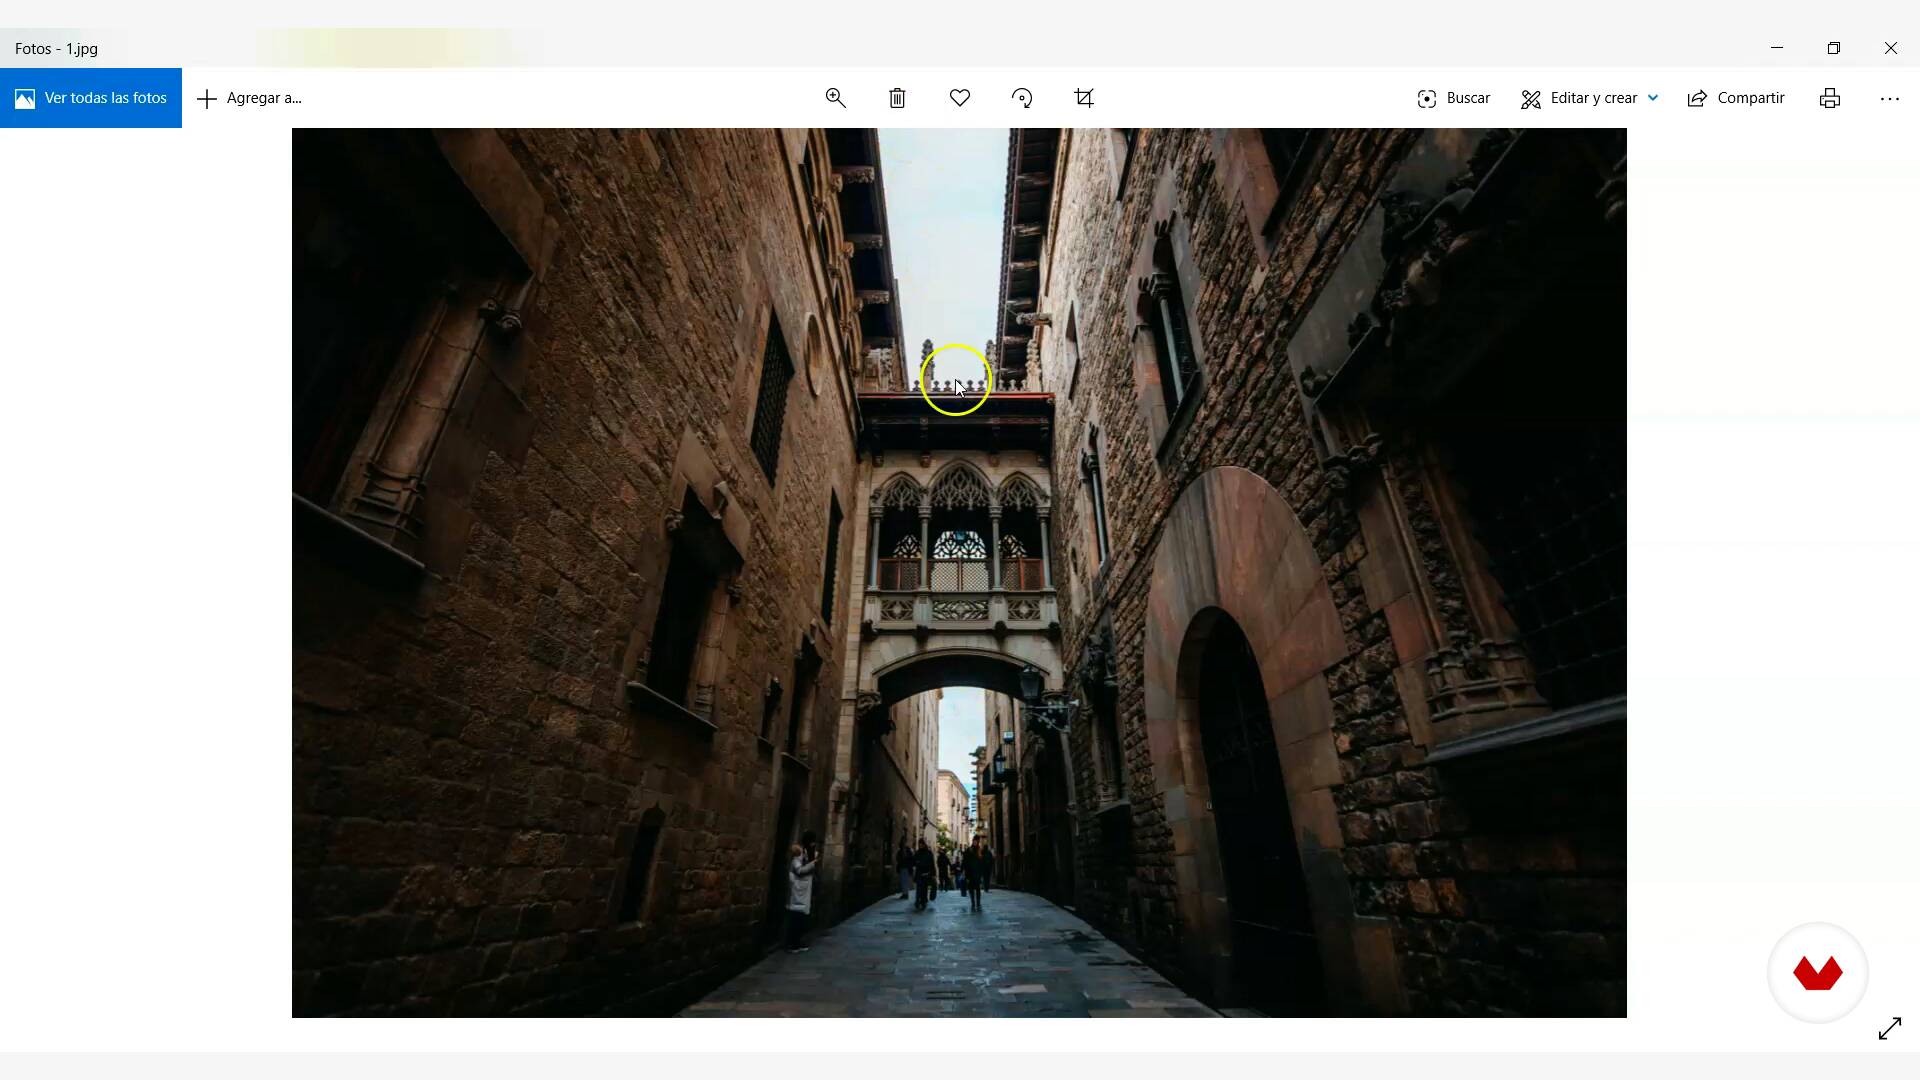Delete the photo with the trash icon
The width and height of the screenshot is (1920, 1080).
tap(897, 98)
